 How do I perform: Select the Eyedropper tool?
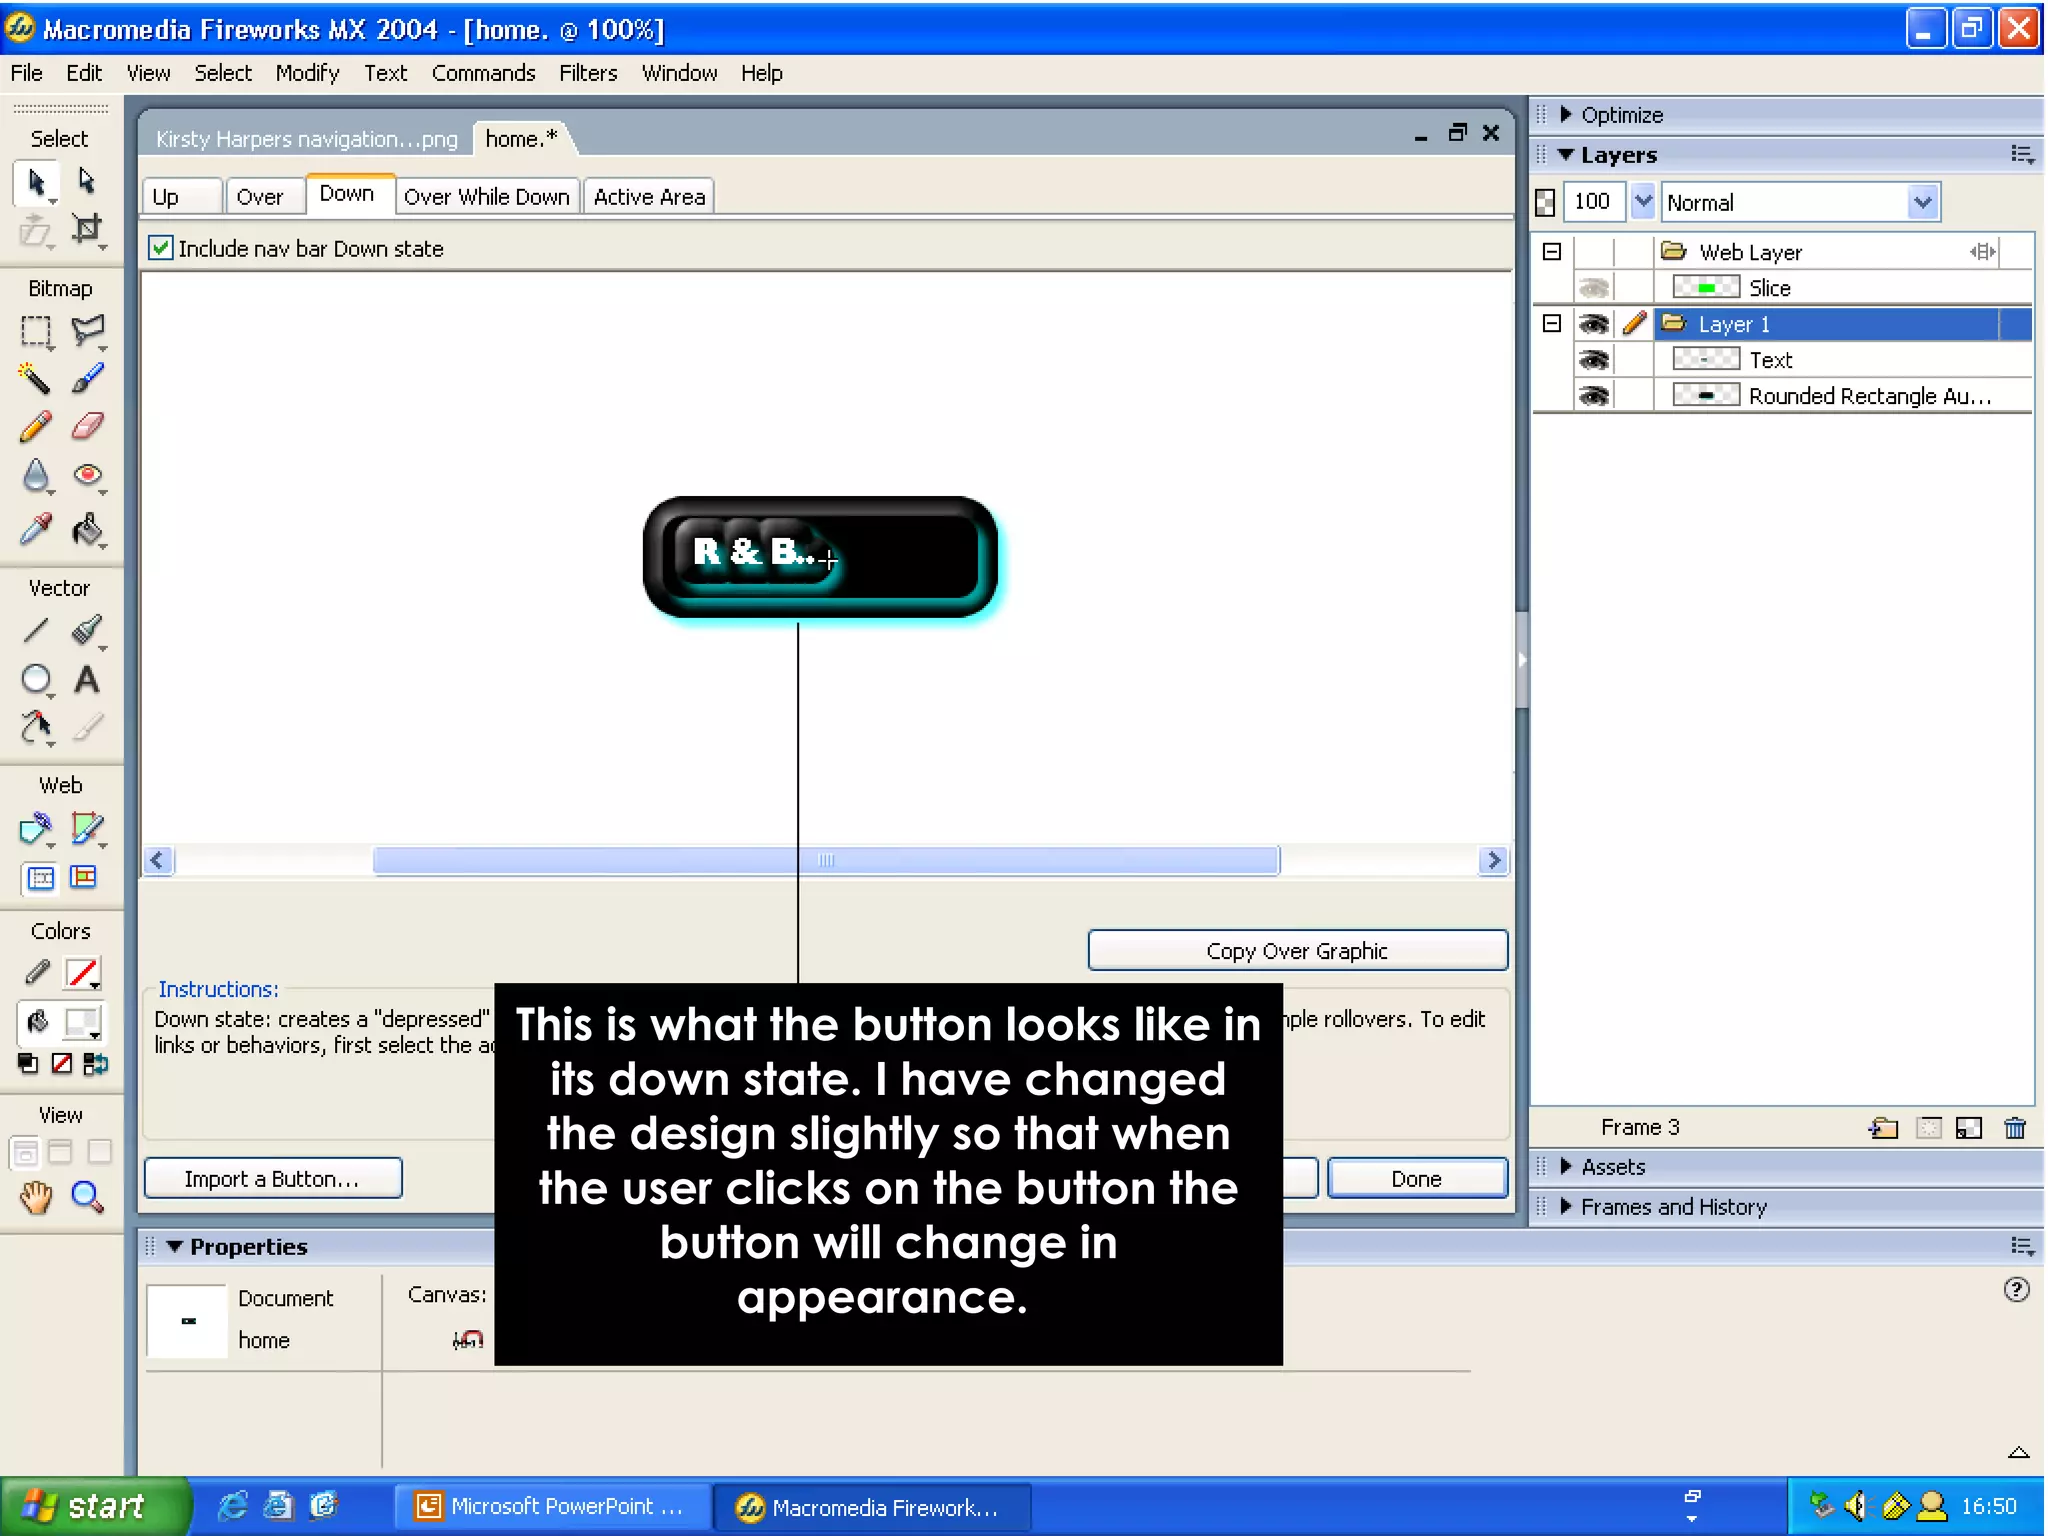tap(35, 529)
